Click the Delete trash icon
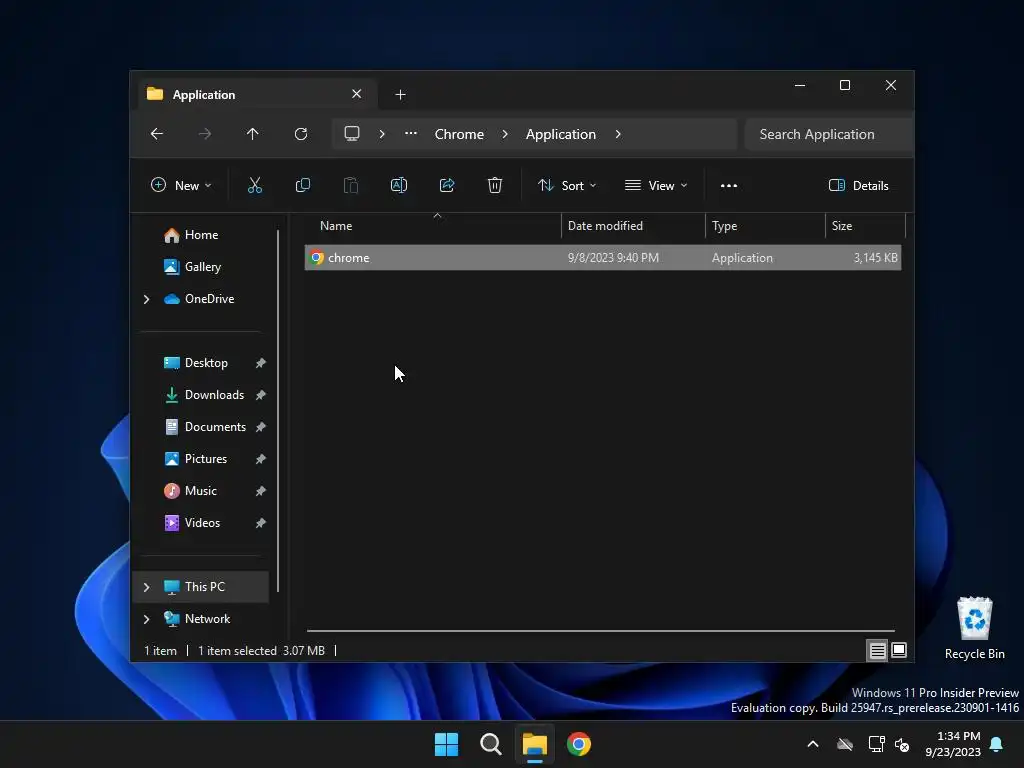1024x768 pixels. coord(495,185)
